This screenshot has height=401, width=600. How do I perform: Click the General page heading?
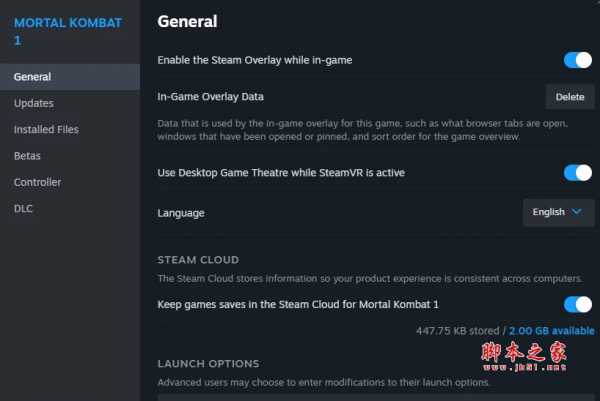click(x=187, y=21)
